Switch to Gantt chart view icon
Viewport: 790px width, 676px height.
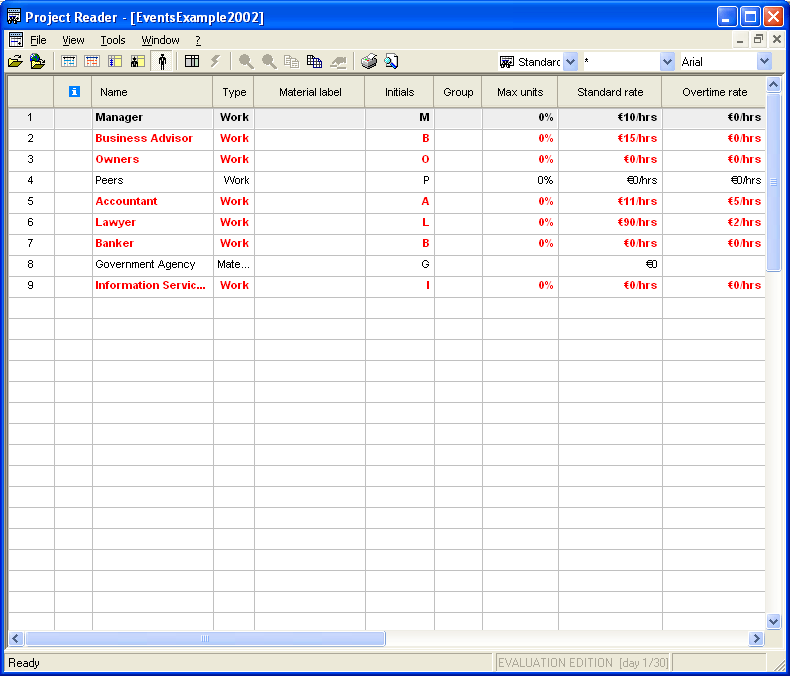pyautogui.click(x=69, y=61)
